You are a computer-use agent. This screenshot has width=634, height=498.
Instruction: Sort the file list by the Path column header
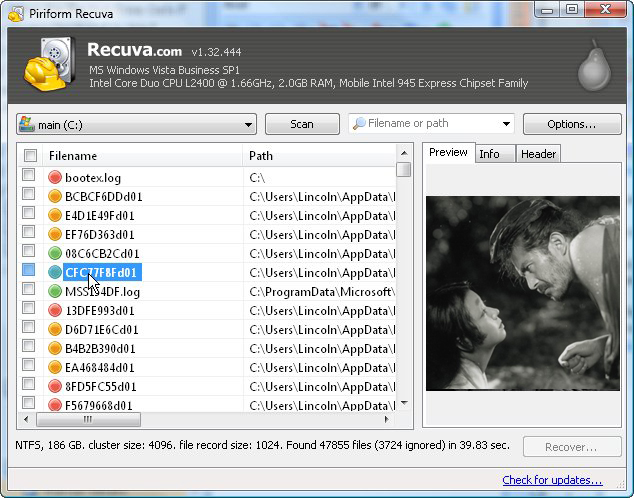coord(318,156)
